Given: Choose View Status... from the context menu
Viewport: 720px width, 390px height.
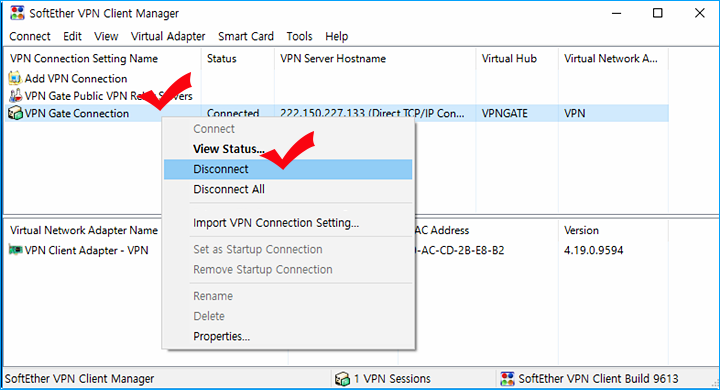Looking at the screenshot, I should point(288,149).
